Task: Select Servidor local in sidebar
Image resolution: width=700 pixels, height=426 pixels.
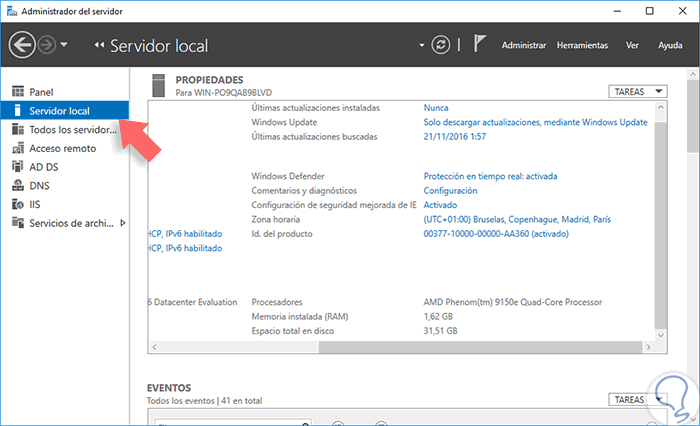Action: [65, 111]
